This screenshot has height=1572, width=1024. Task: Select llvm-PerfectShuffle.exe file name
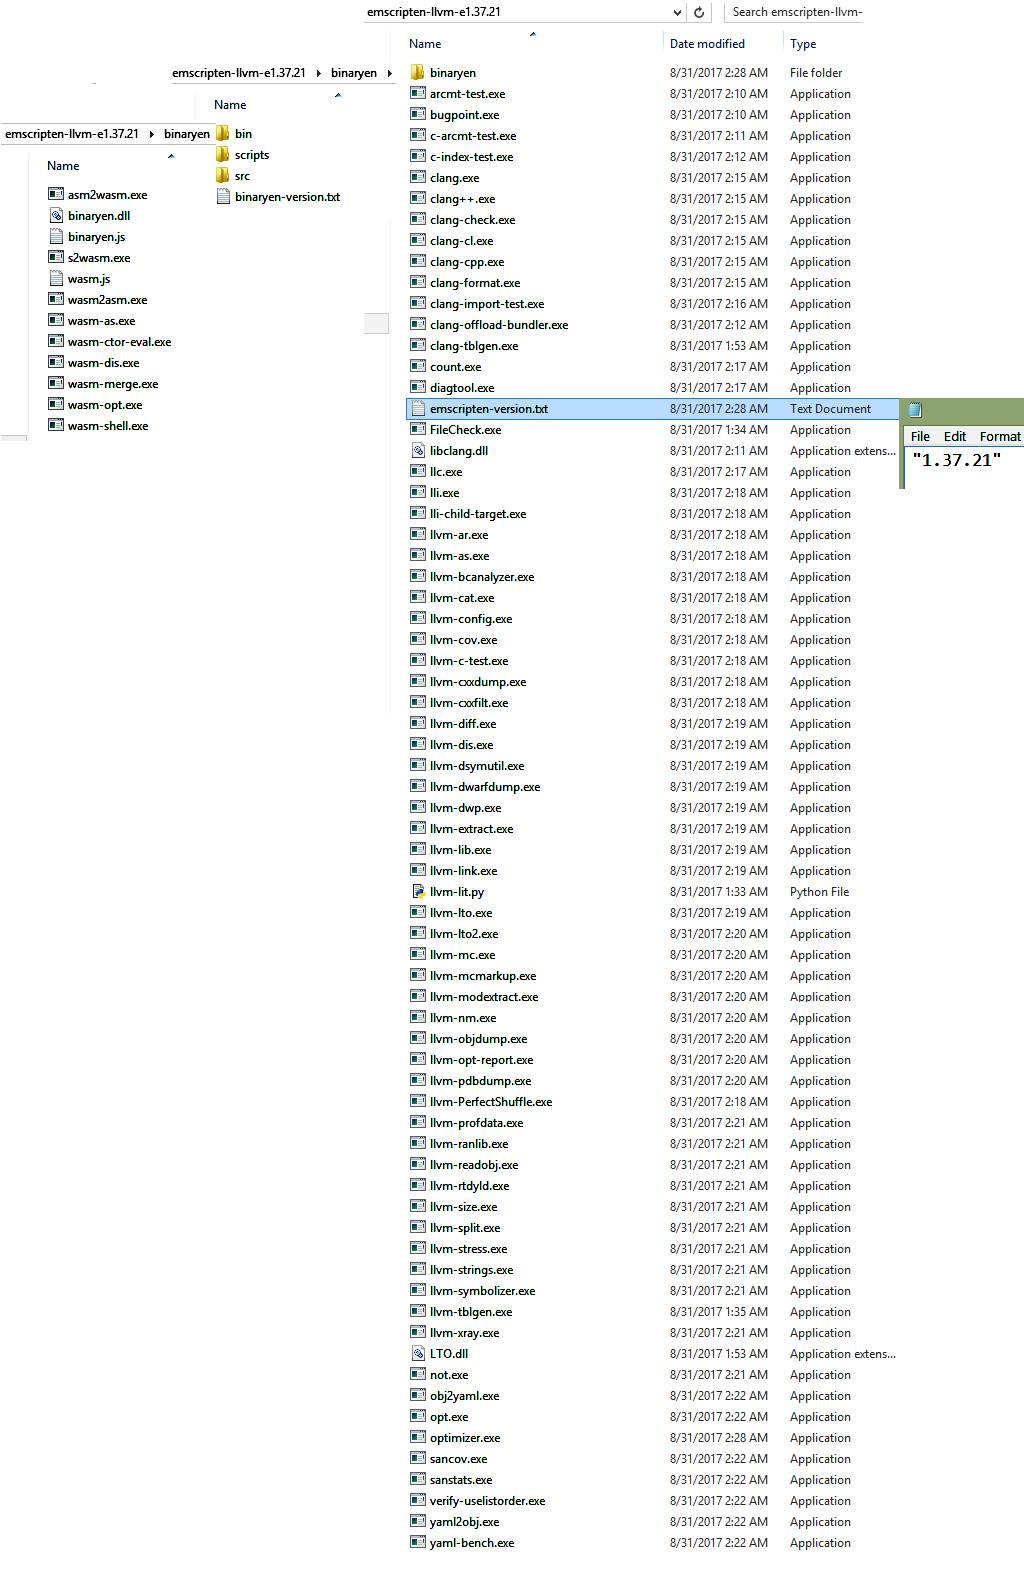coord(491,1102)
